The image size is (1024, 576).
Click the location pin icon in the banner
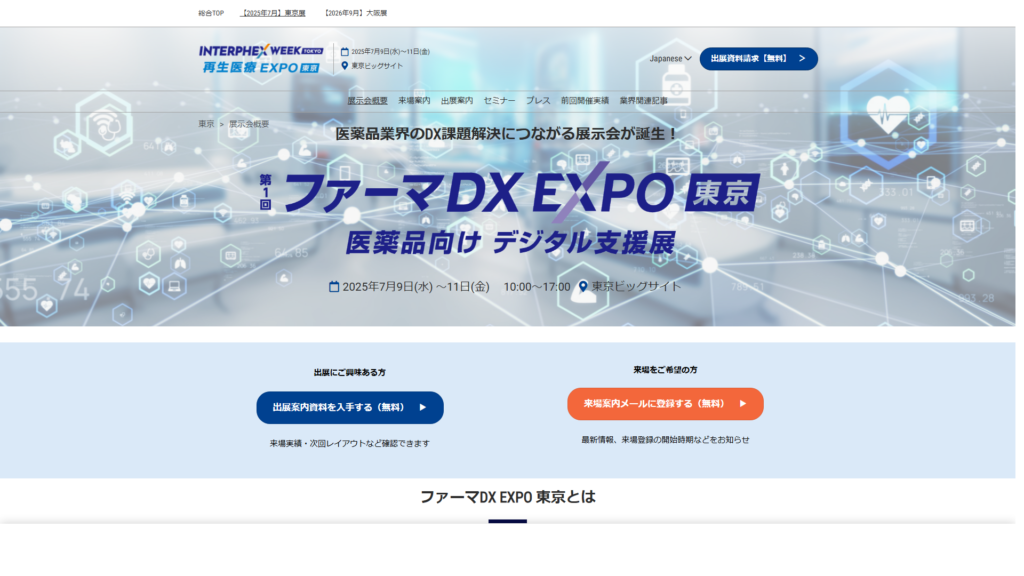[x=583, y=286]
